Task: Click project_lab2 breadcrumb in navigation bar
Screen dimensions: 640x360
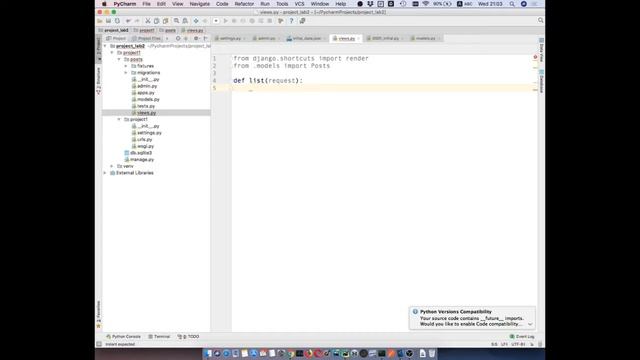Action: pos(113,30)
